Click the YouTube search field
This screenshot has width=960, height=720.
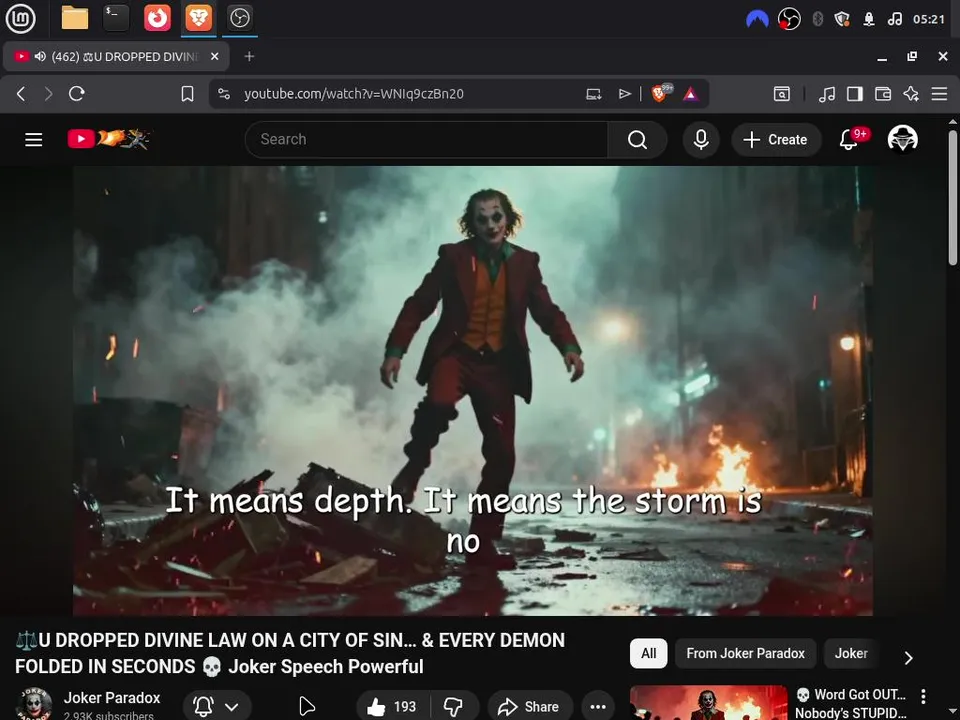[426, 140]
